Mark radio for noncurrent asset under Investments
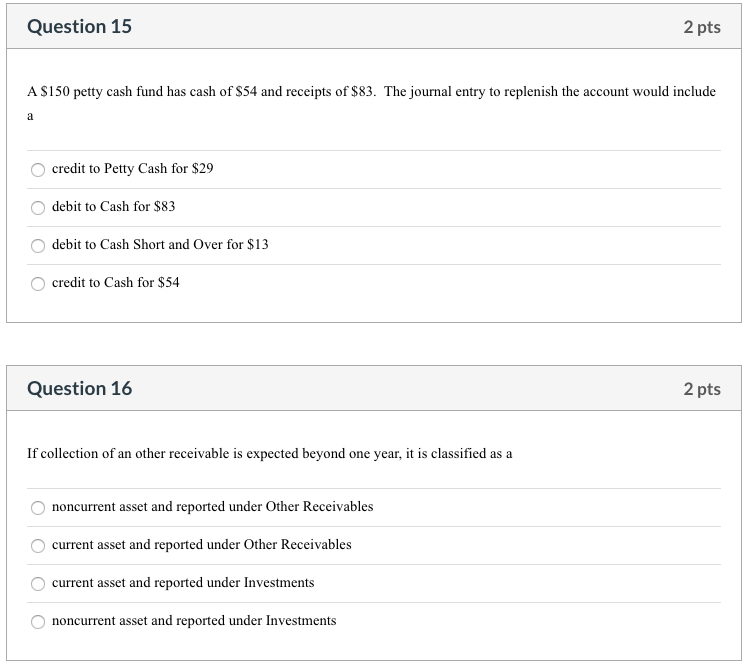 (38, 621)
